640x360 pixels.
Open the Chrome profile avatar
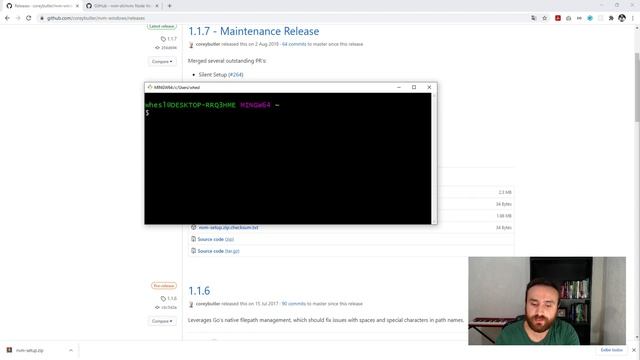(x=622, y=18)
